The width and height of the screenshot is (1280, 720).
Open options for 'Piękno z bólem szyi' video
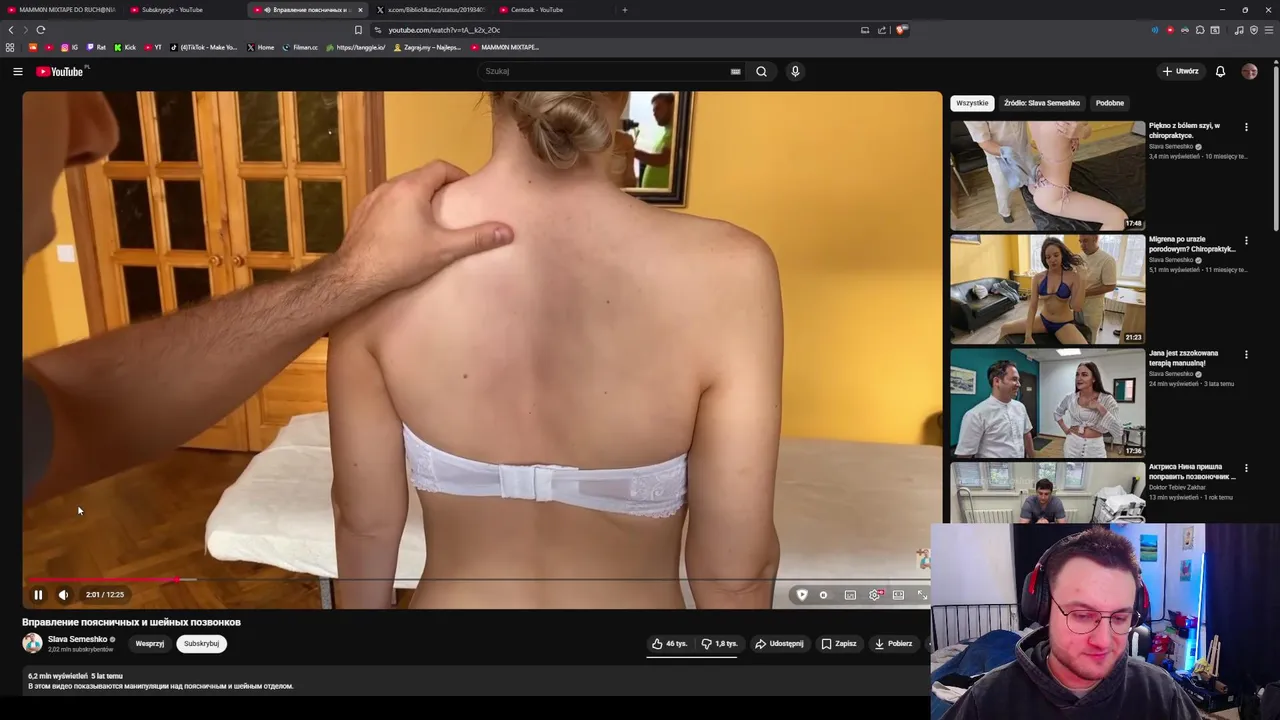(1246, 127)
